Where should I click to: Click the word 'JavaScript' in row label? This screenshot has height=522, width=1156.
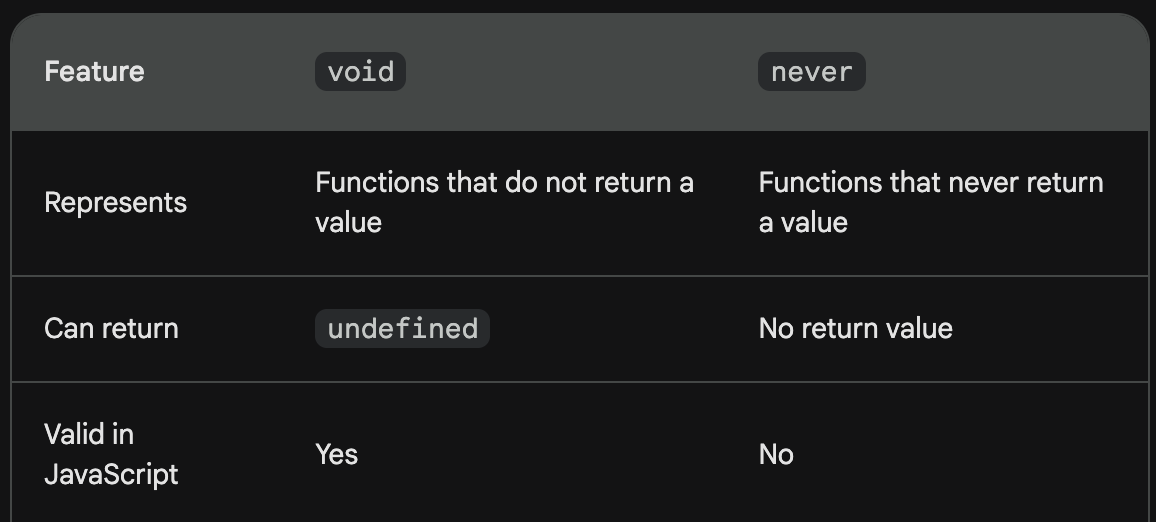pyautogui.click(x=111, y=475)
